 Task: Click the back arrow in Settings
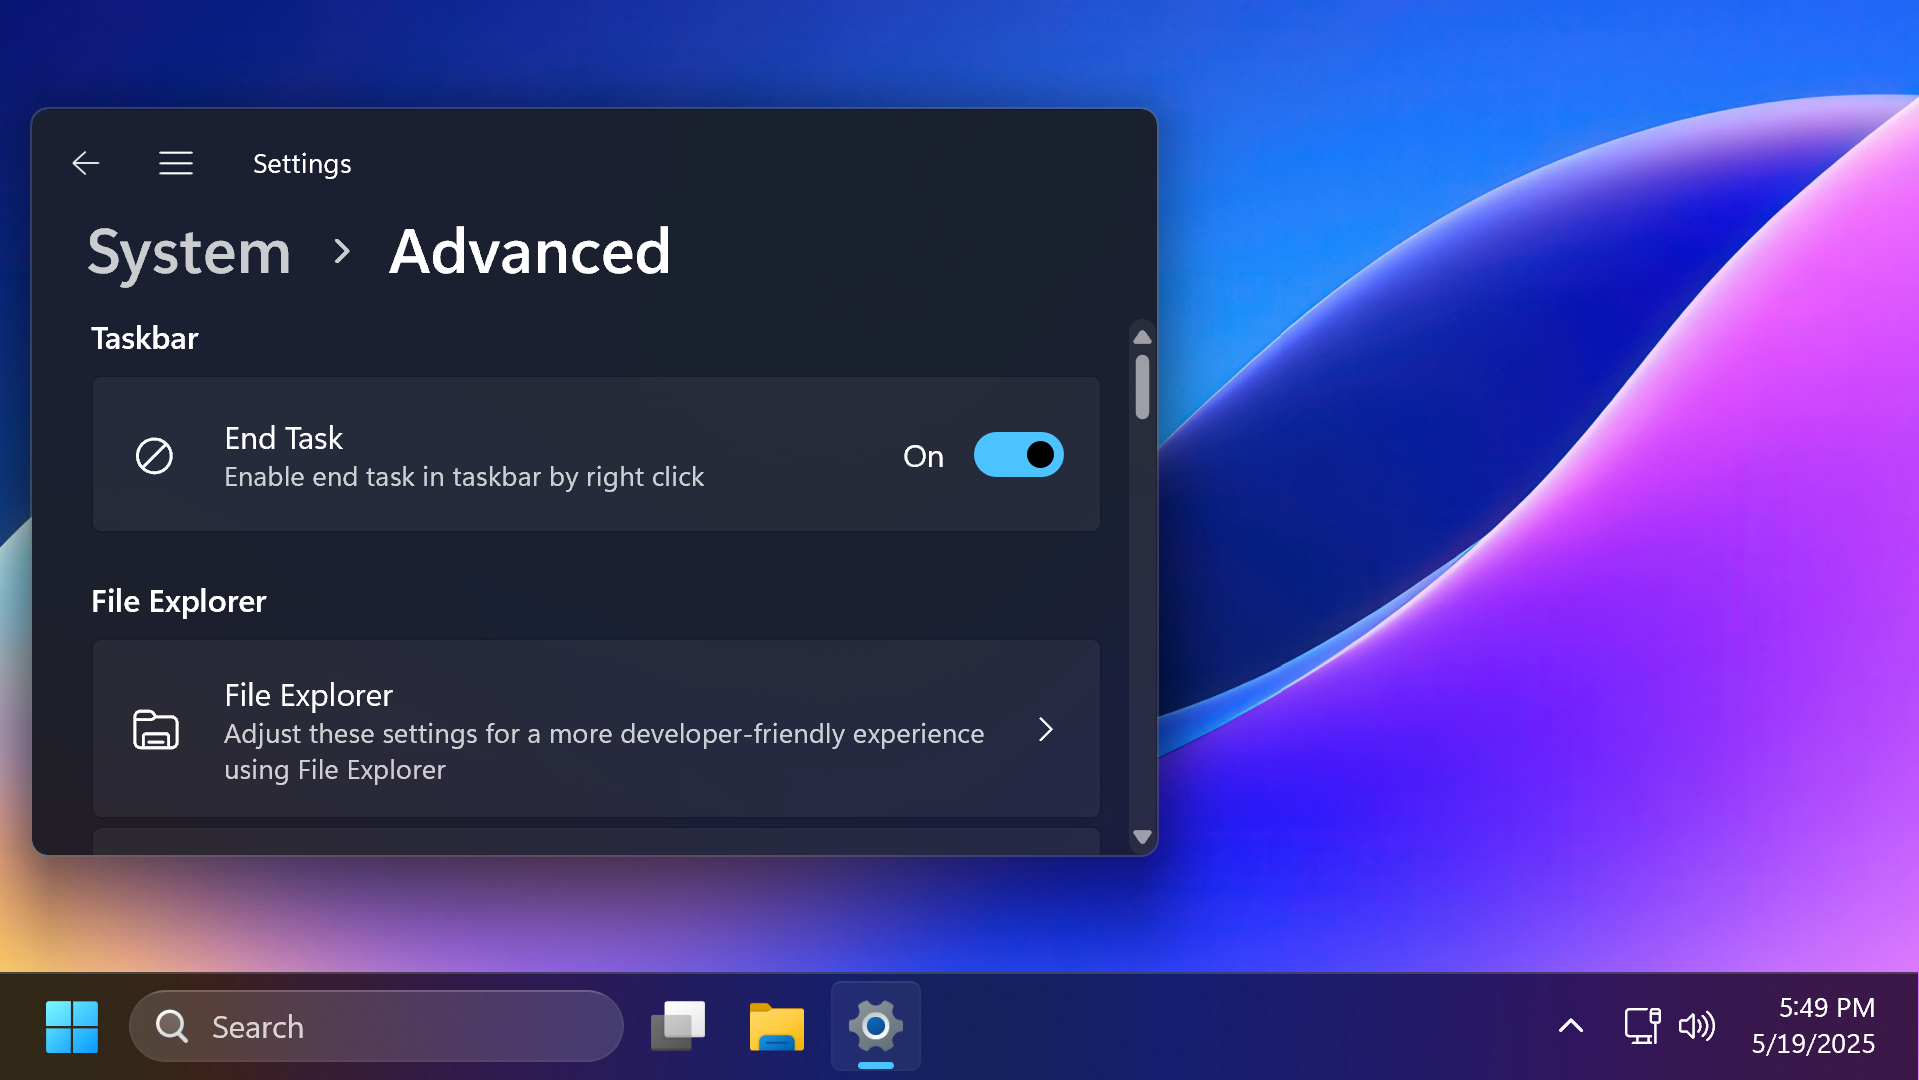[86, 163]
